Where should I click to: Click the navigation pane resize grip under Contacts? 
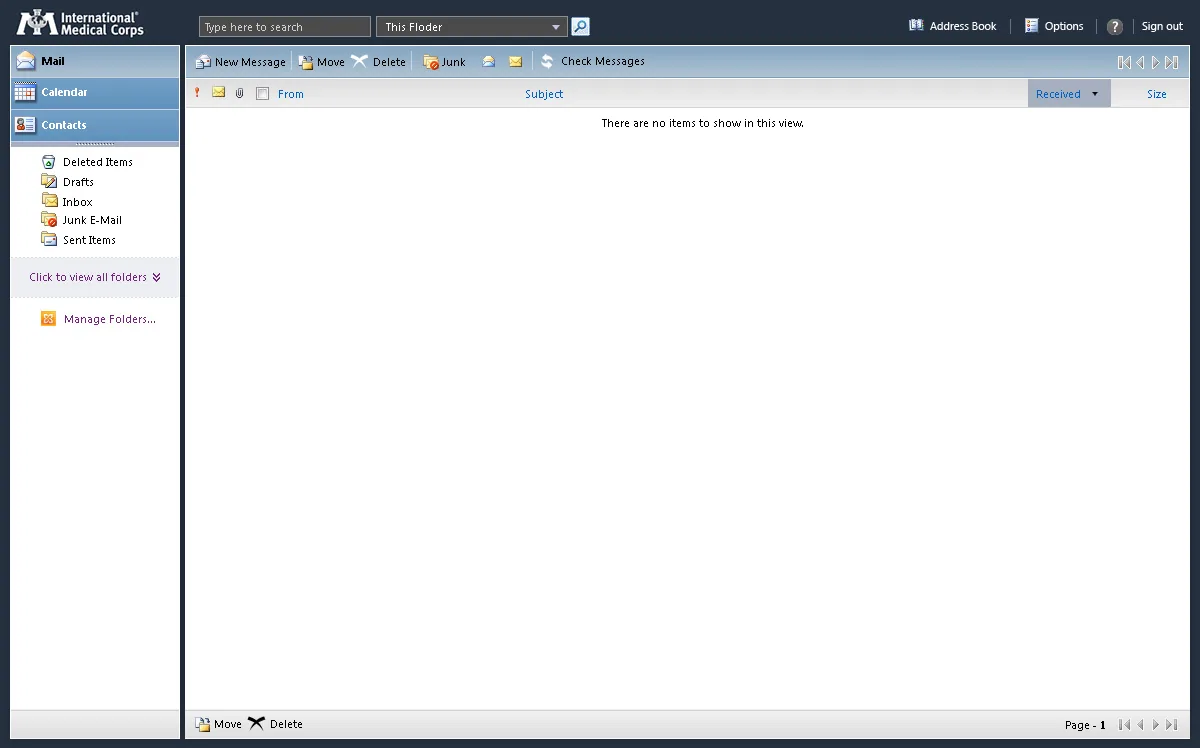tap(95, 144)
